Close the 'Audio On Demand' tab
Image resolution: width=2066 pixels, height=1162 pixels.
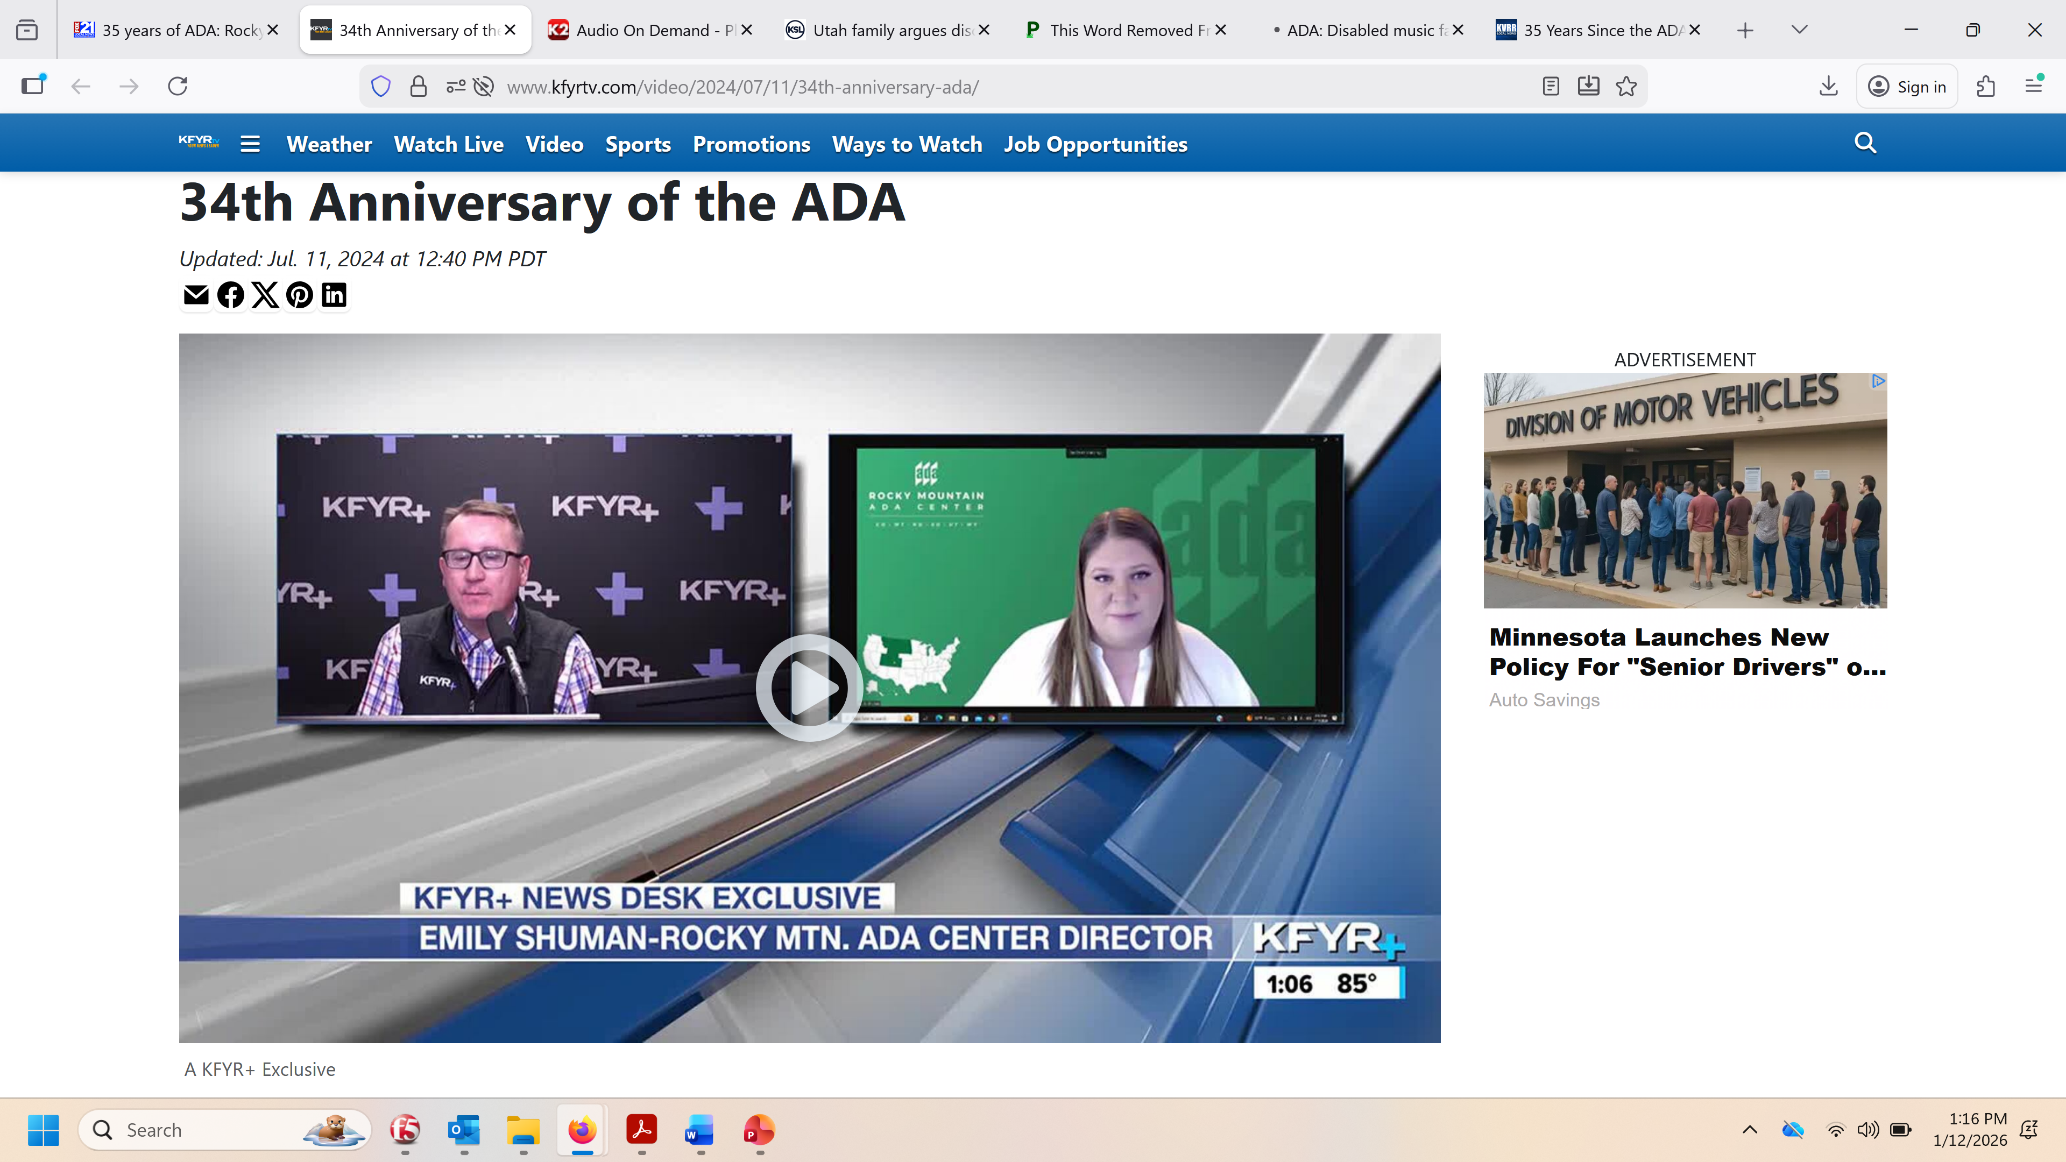(747, 30)
